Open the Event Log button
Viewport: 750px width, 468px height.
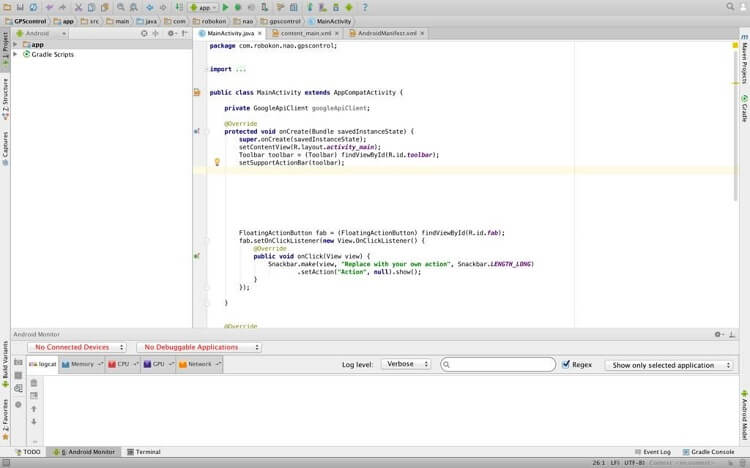click(653, 452)
